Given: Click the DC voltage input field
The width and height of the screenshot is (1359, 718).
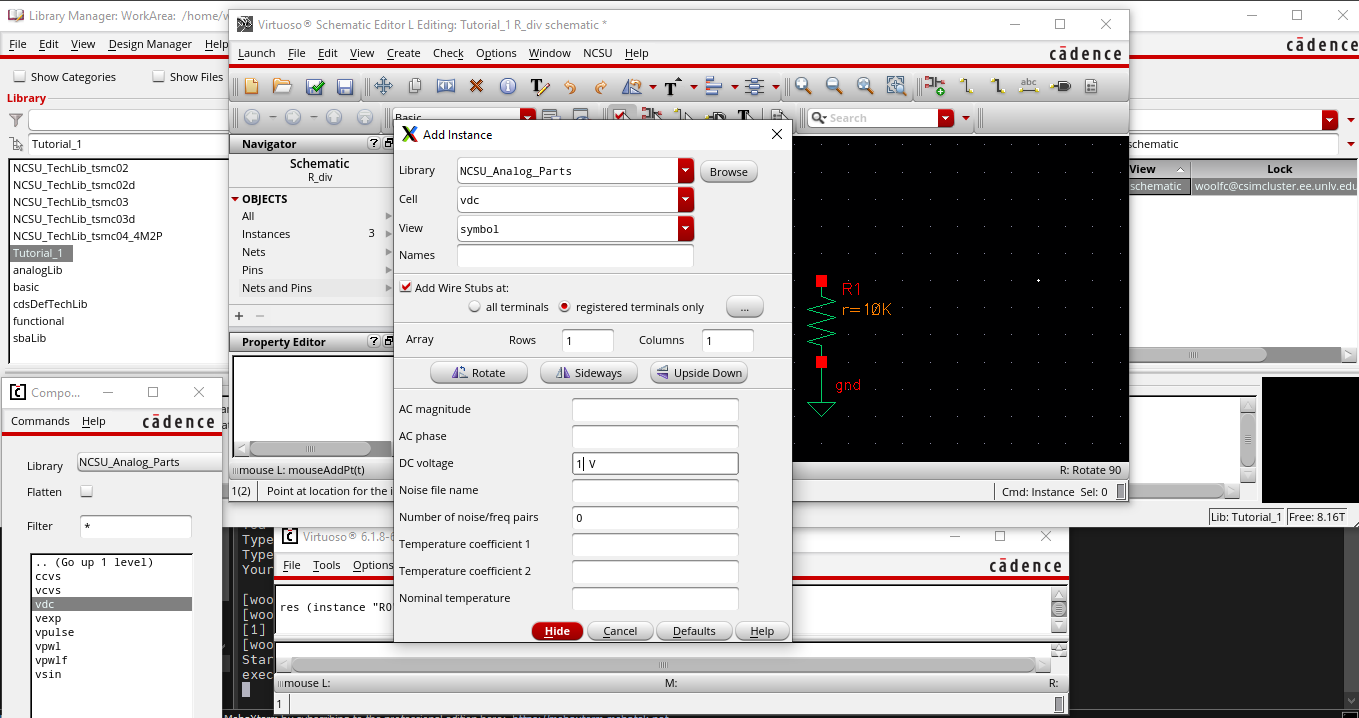Looking at the screenshot, I should (x=655, y=463).
